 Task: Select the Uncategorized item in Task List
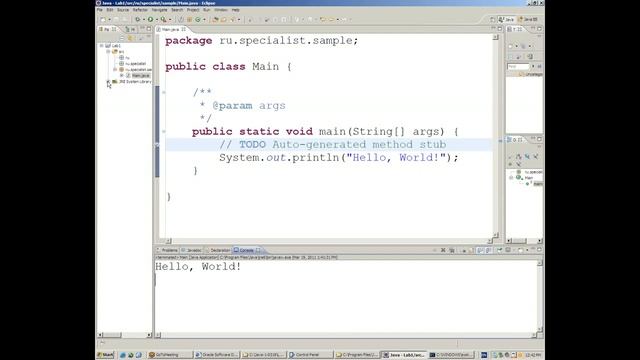coord(531,74)
